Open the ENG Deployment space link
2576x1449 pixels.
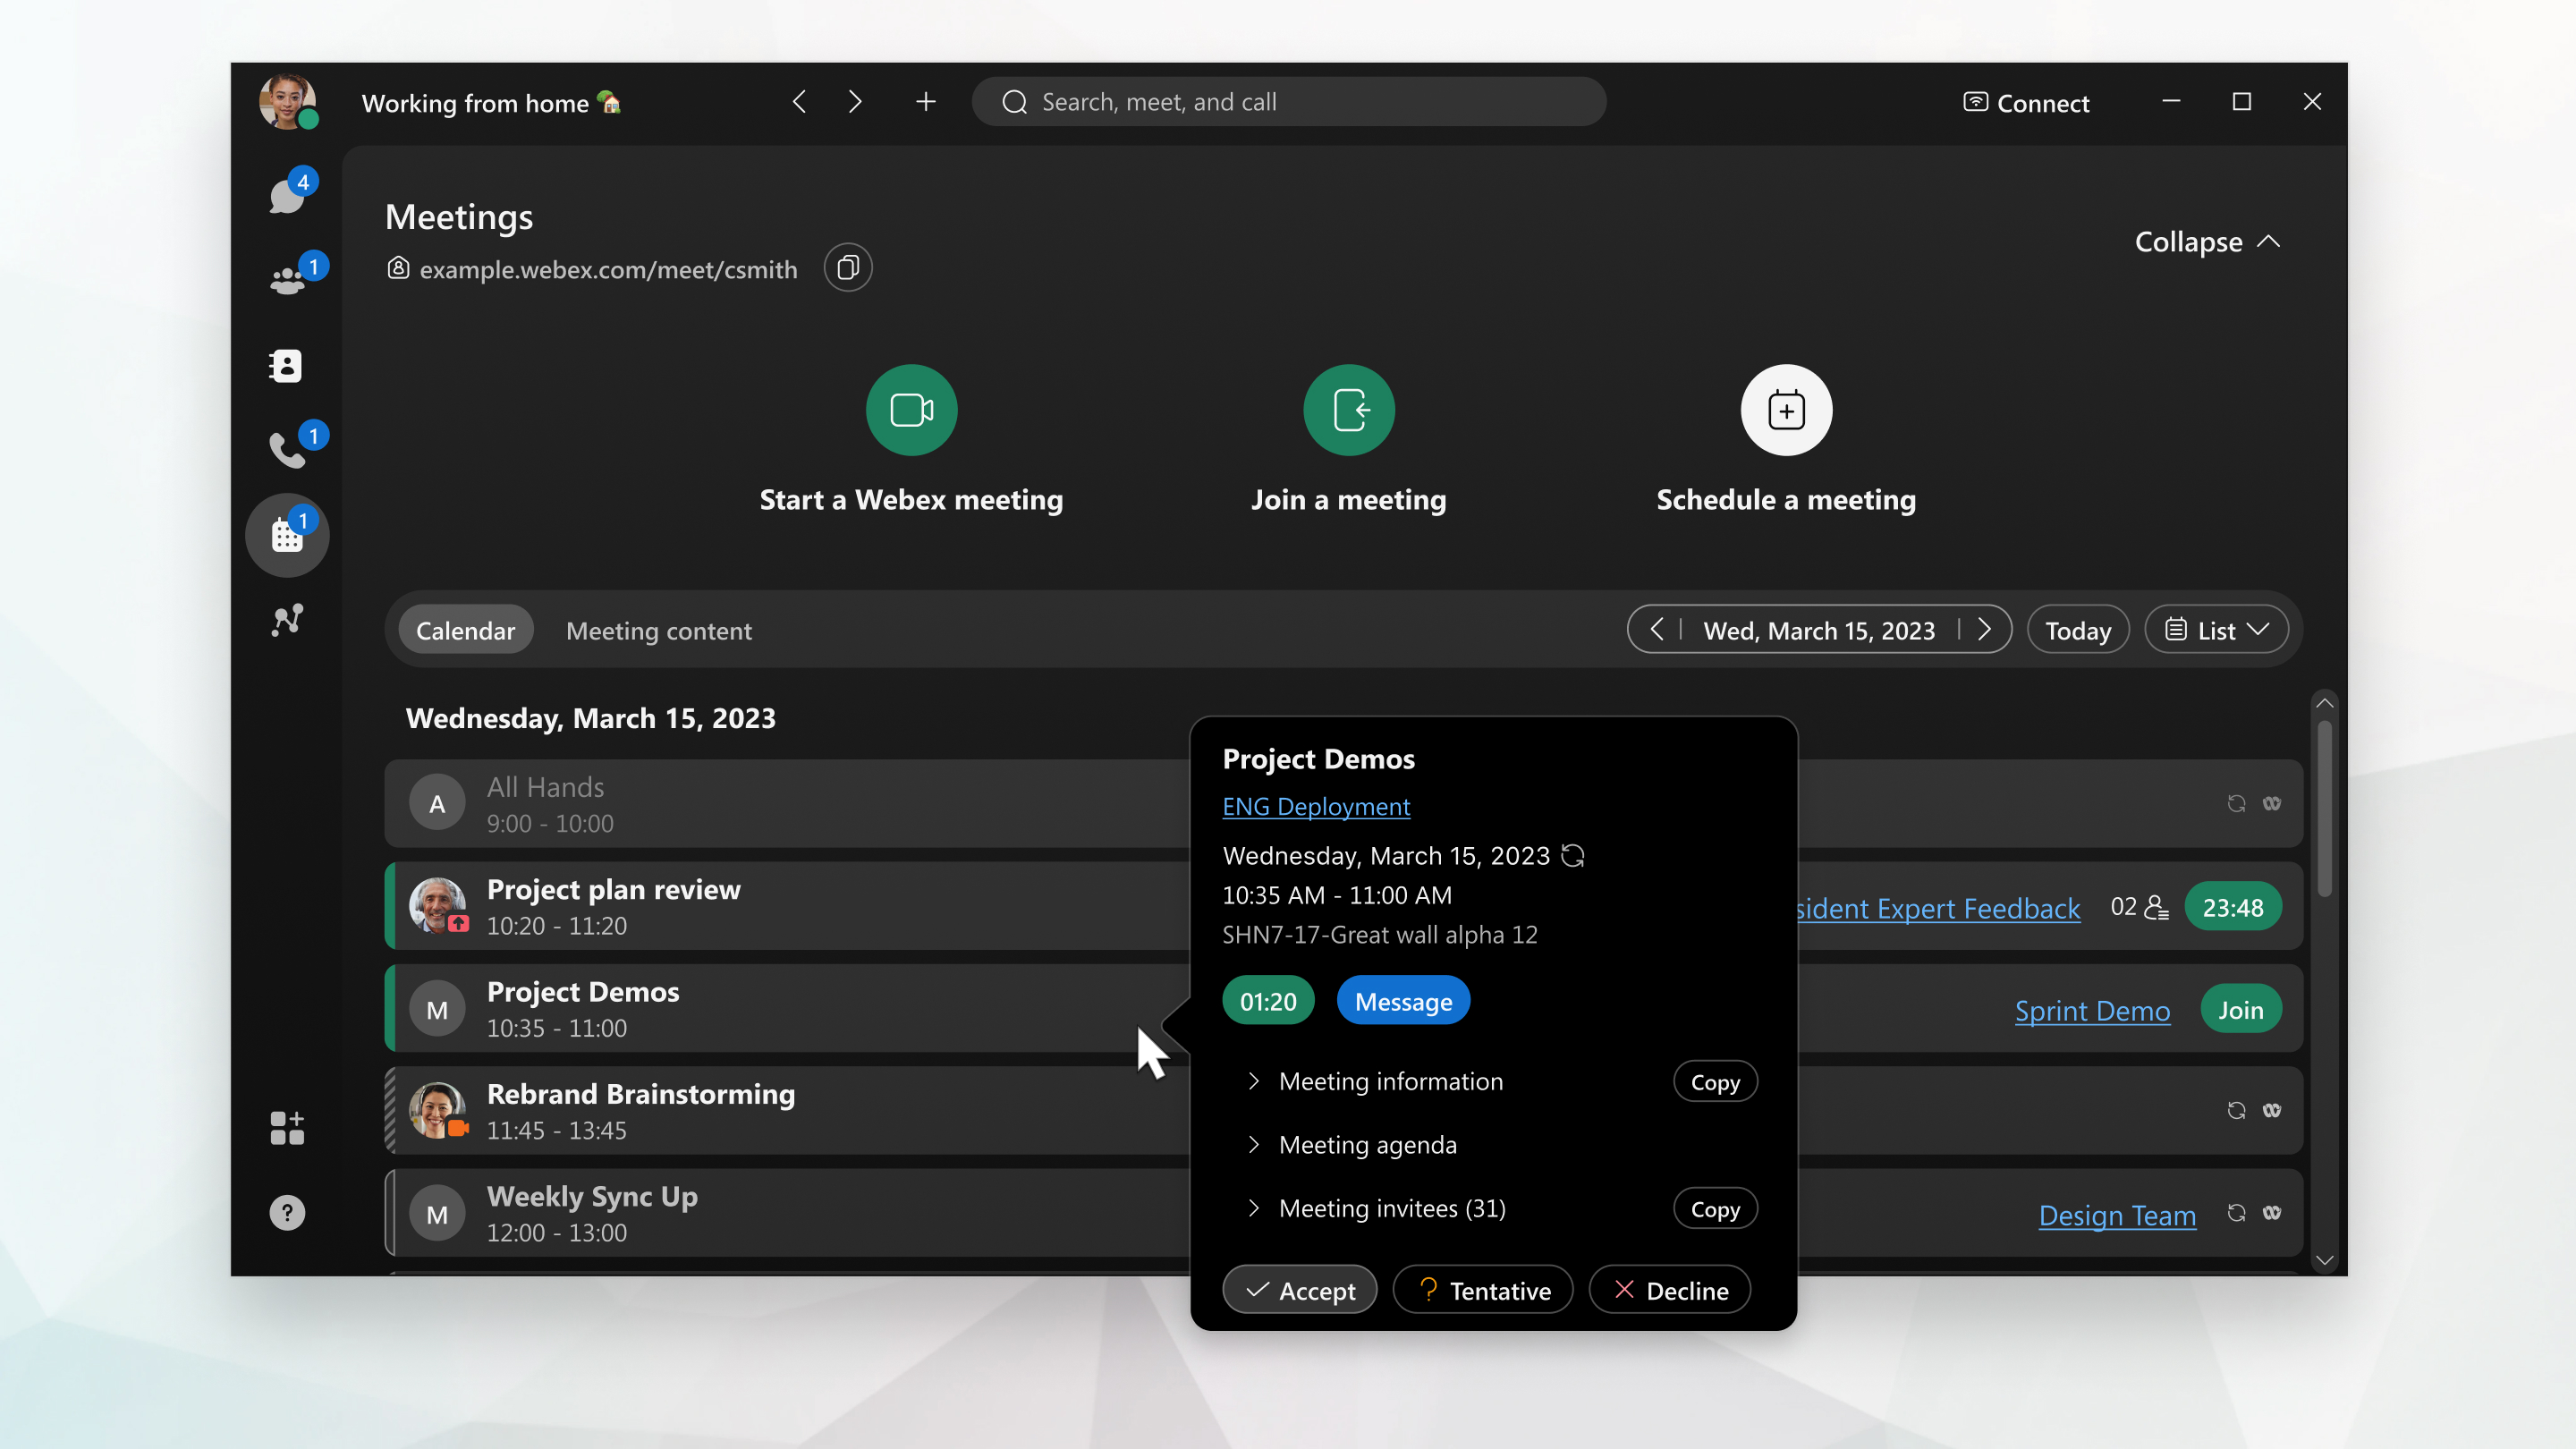1316,806
